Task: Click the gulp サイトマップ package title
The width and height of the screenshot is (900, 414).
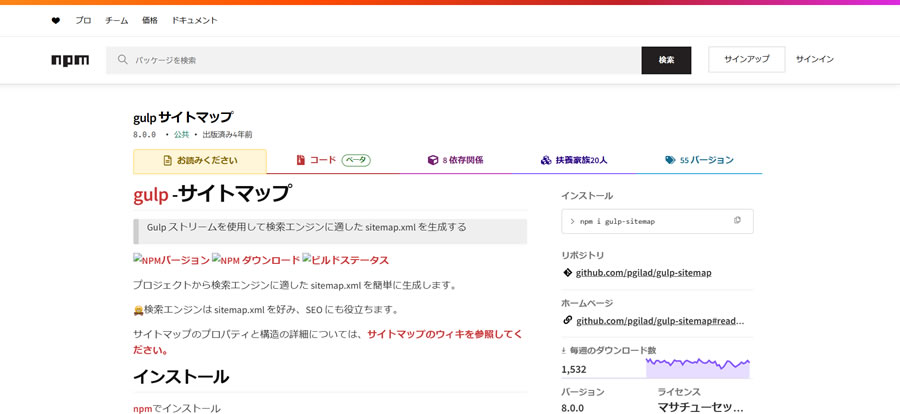Action: click(183, 117)
